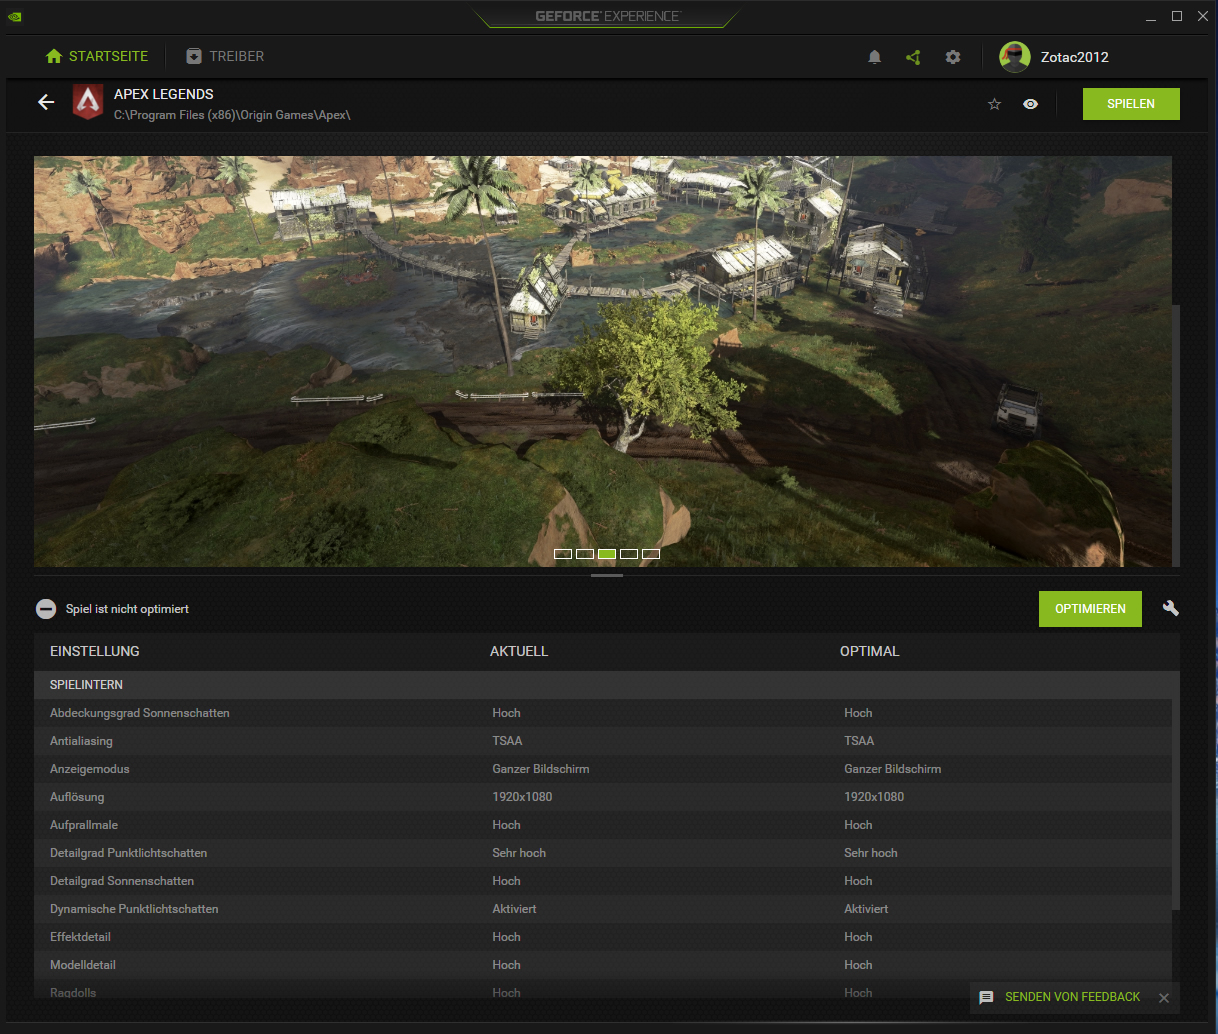Open the Zotac2012 account name
Image resolution: width=1218 pixels, height=1034 pixels.
pyautogui.click(x=1075, y=57)
